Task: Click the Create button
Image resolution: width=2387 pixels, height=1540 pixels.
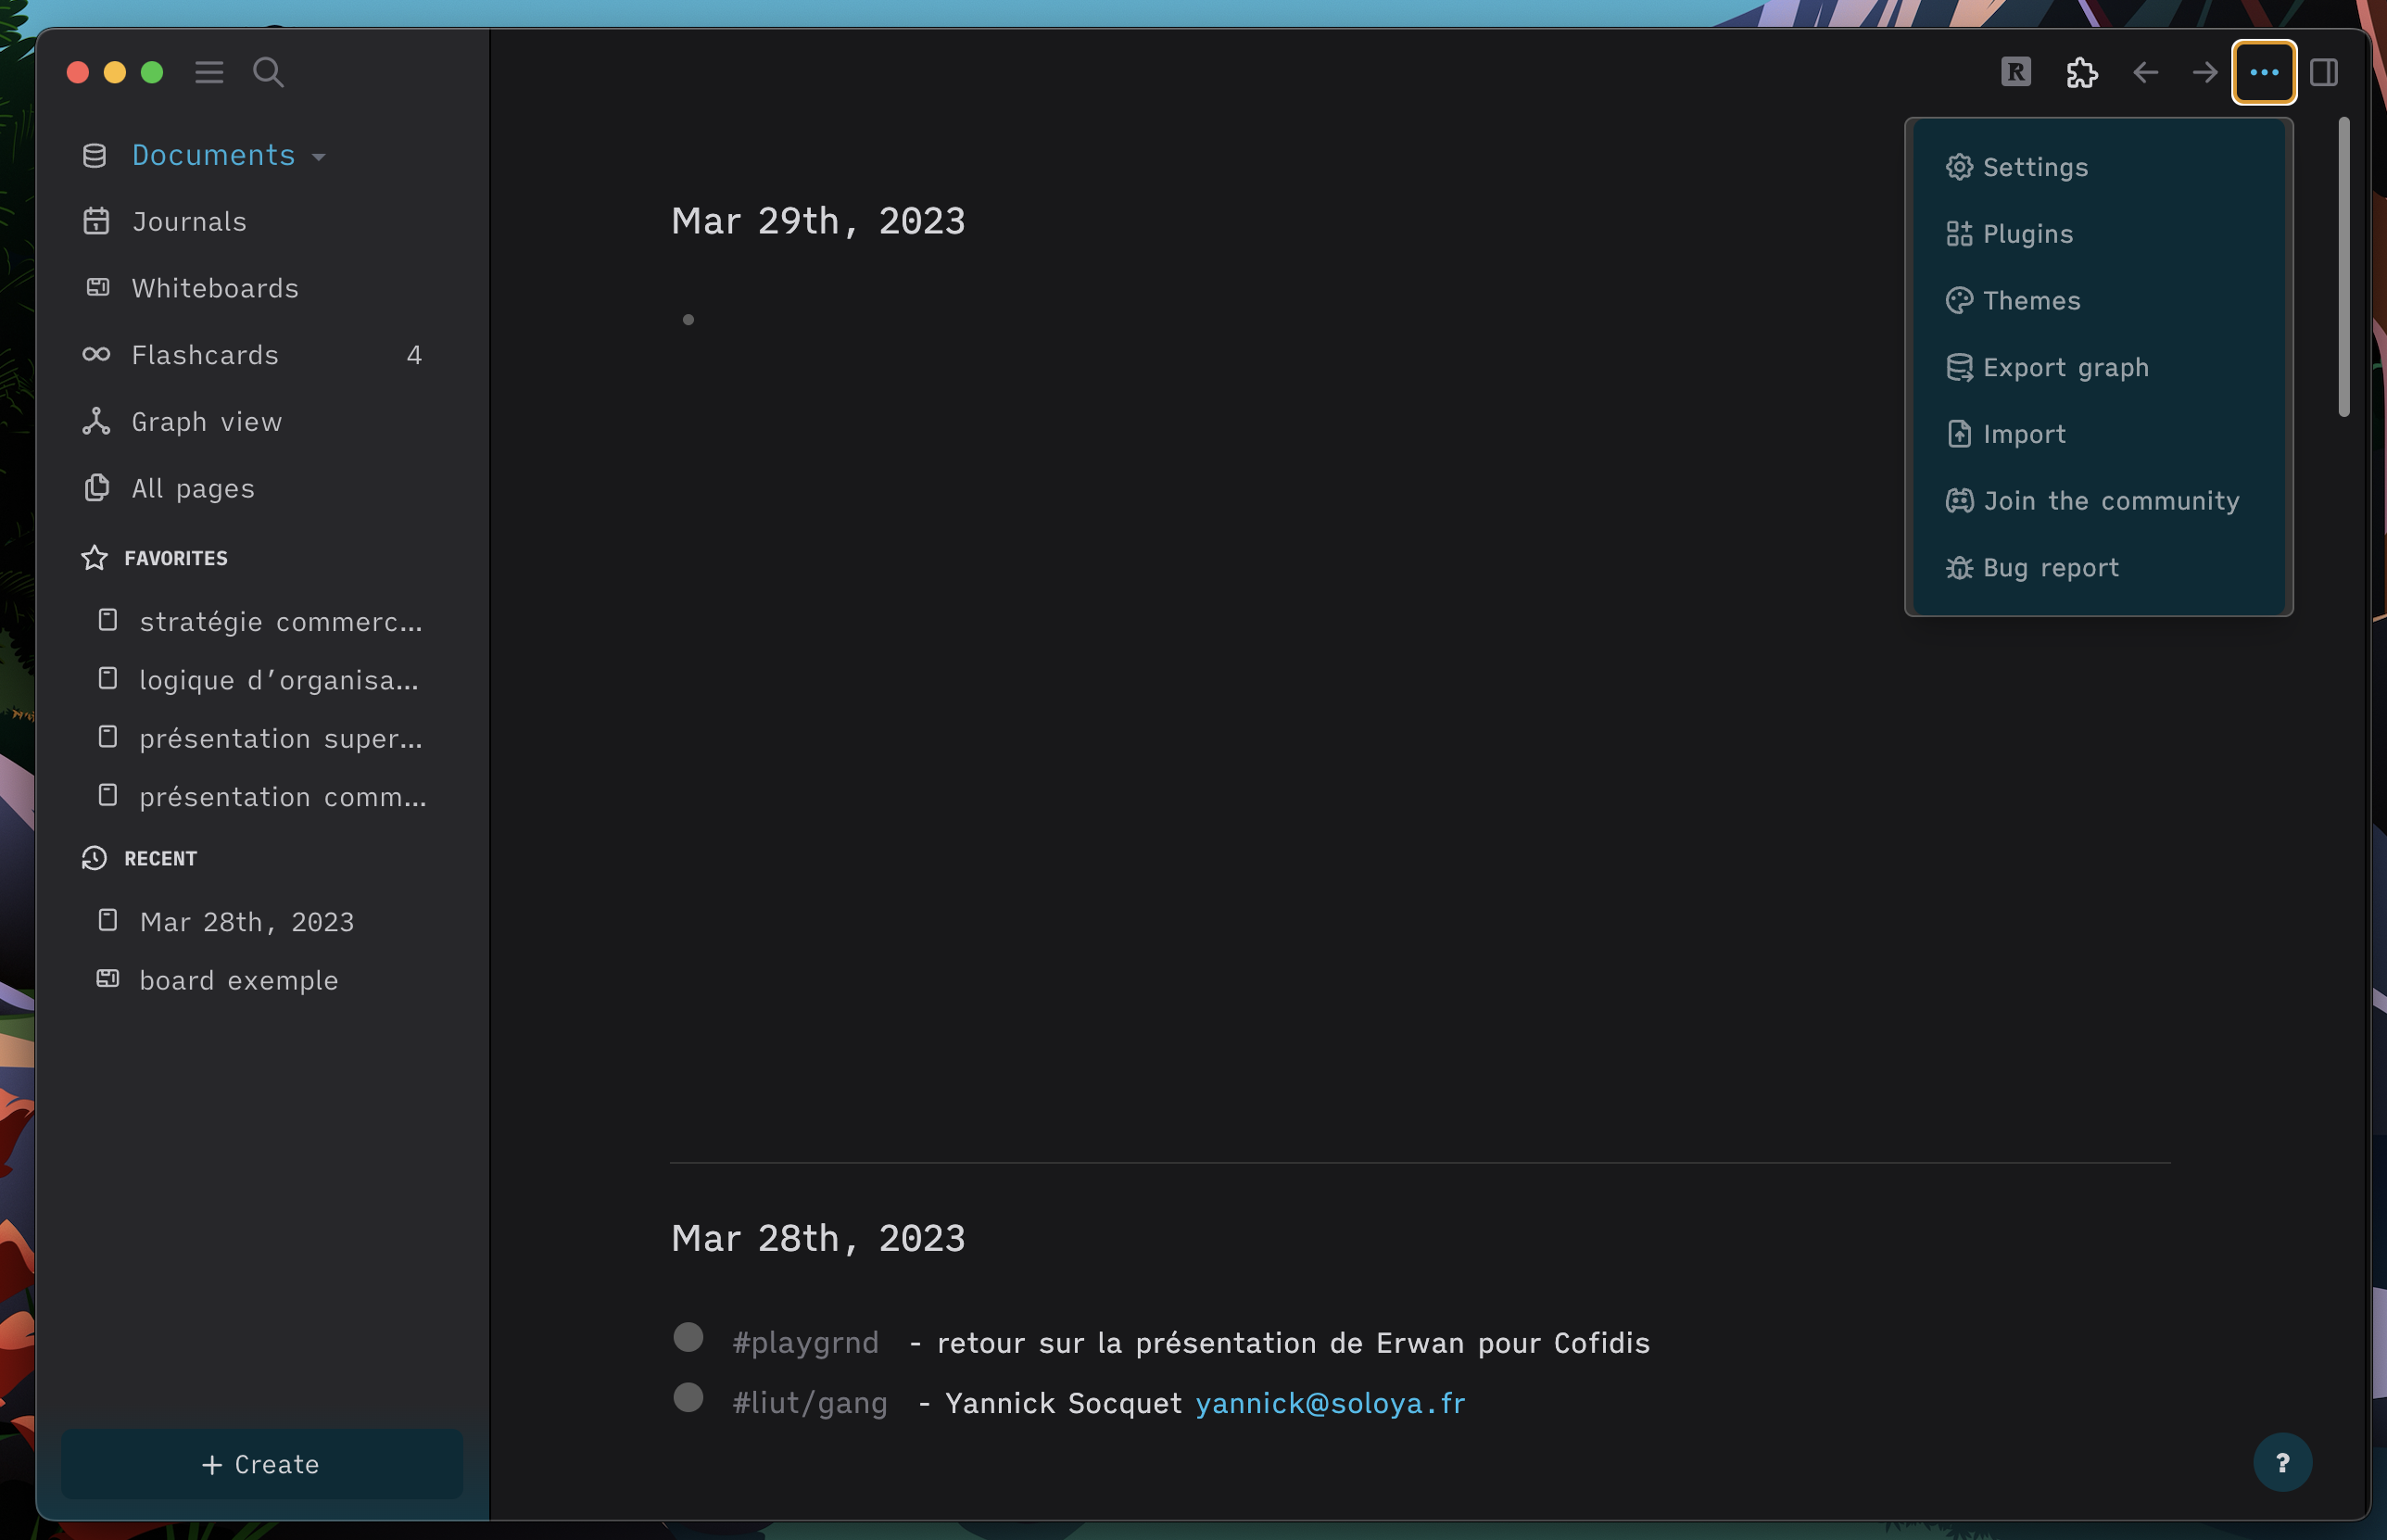Action: (261, 1464)
